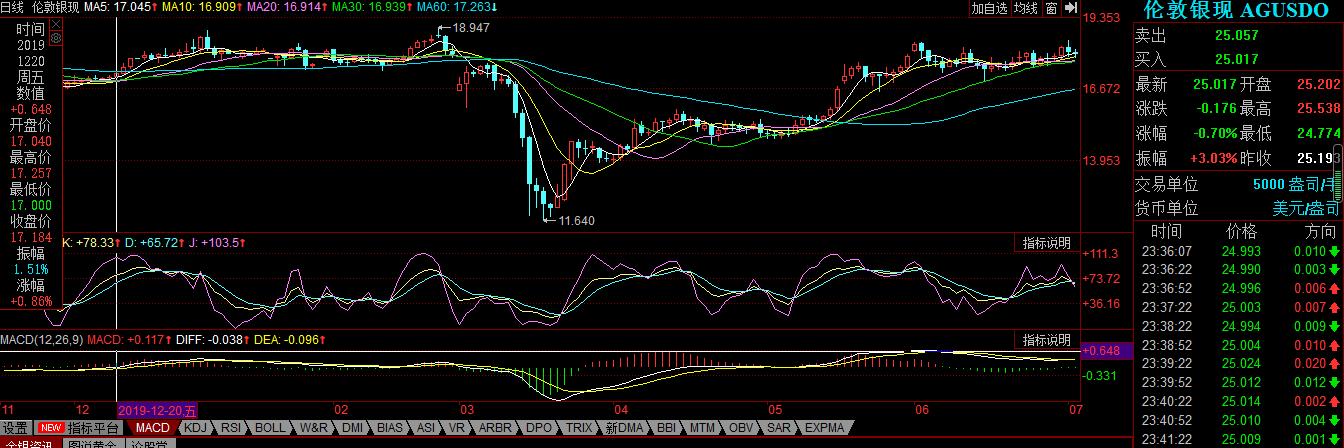This screenshot has height=448, width=1344.
Task: Select the BBI indicator tab
Action: point(668,428)
